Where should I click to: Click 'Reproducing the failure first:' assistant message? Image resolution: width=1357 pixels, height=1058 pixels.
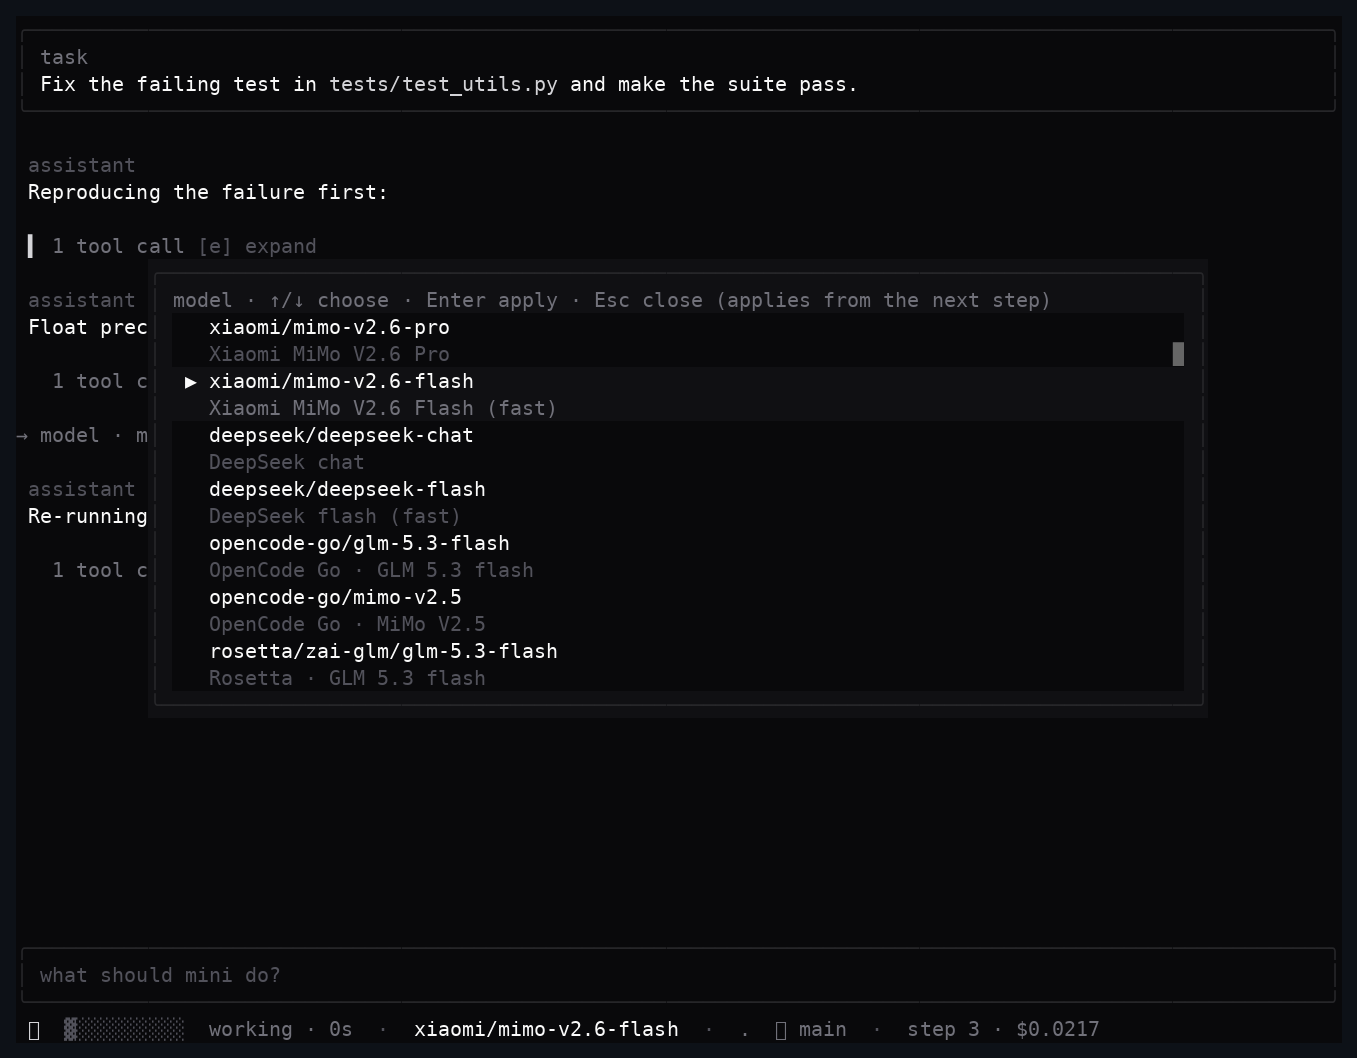pyautogui.click(x=208, y=192)
